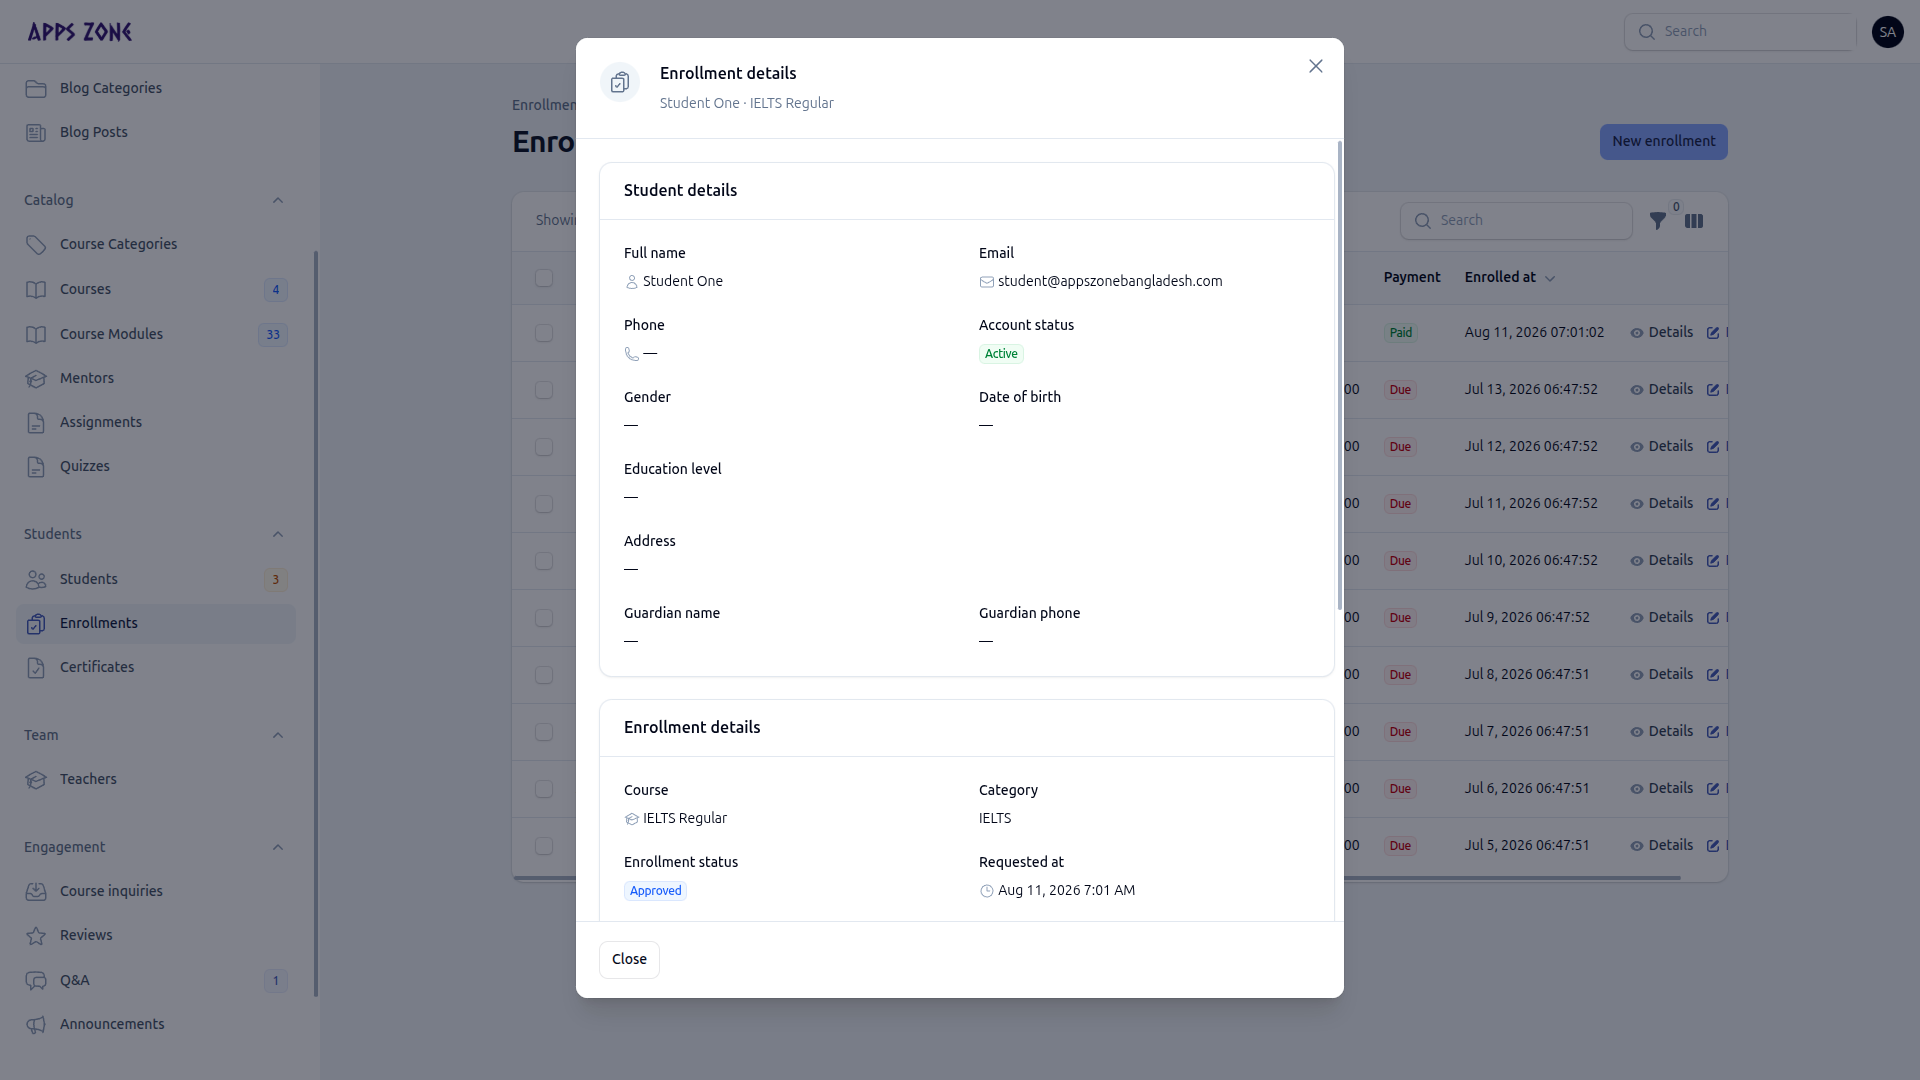1920x1080 pixels.
Task: Click the Reviews star icon
Action: click(x=36, y=935)
